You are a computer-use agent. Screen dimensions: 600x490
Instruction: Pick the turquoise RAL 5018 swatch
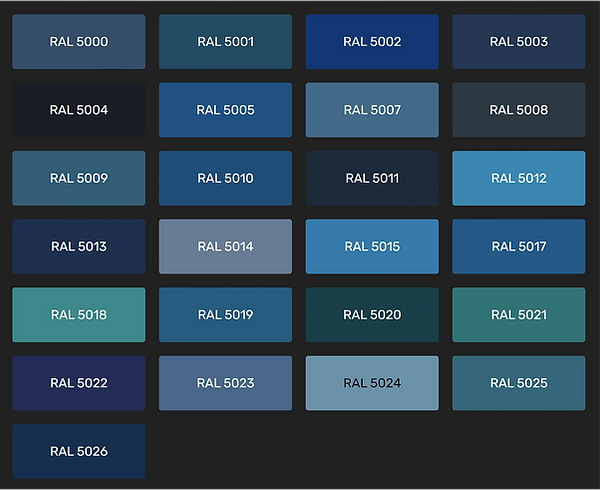click(x=79, y=315)
